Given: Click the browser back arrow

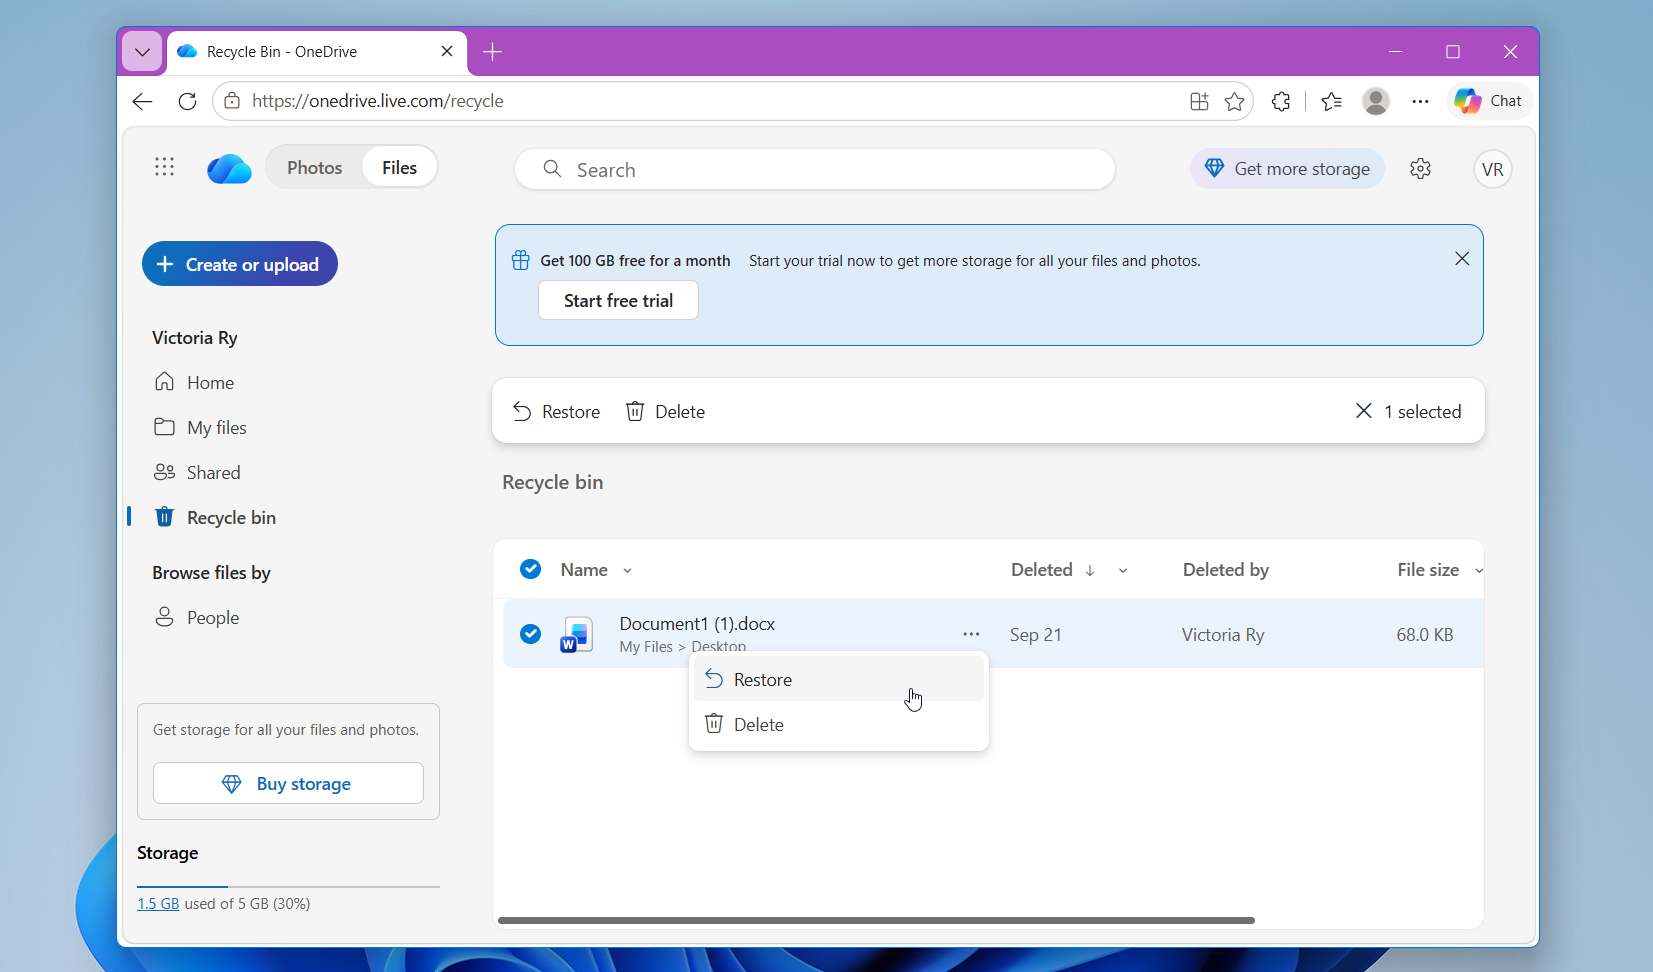Looking at the screenshot, I should pyautogui.click(x=142, y=101).
